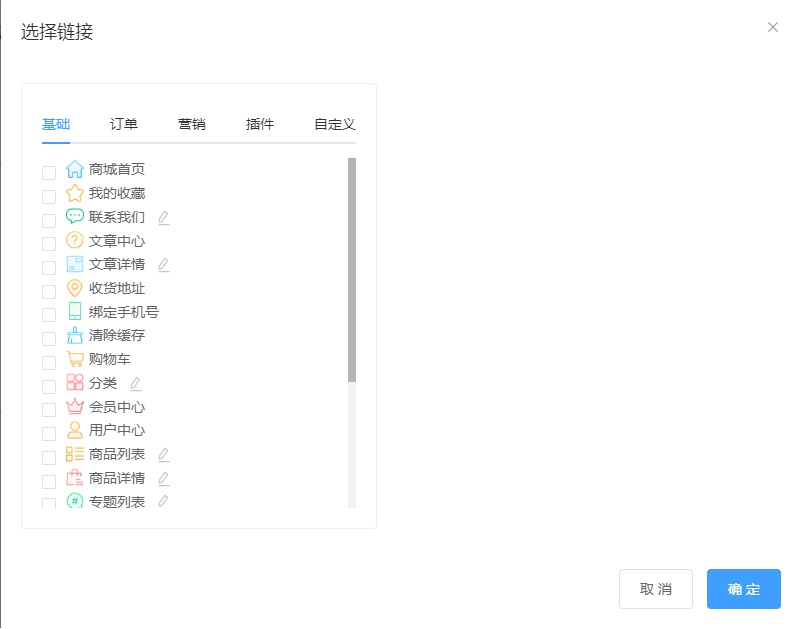Click the pencil edit icon beside 商品详情
Screen dimensions: 798x629
point(163,479)
